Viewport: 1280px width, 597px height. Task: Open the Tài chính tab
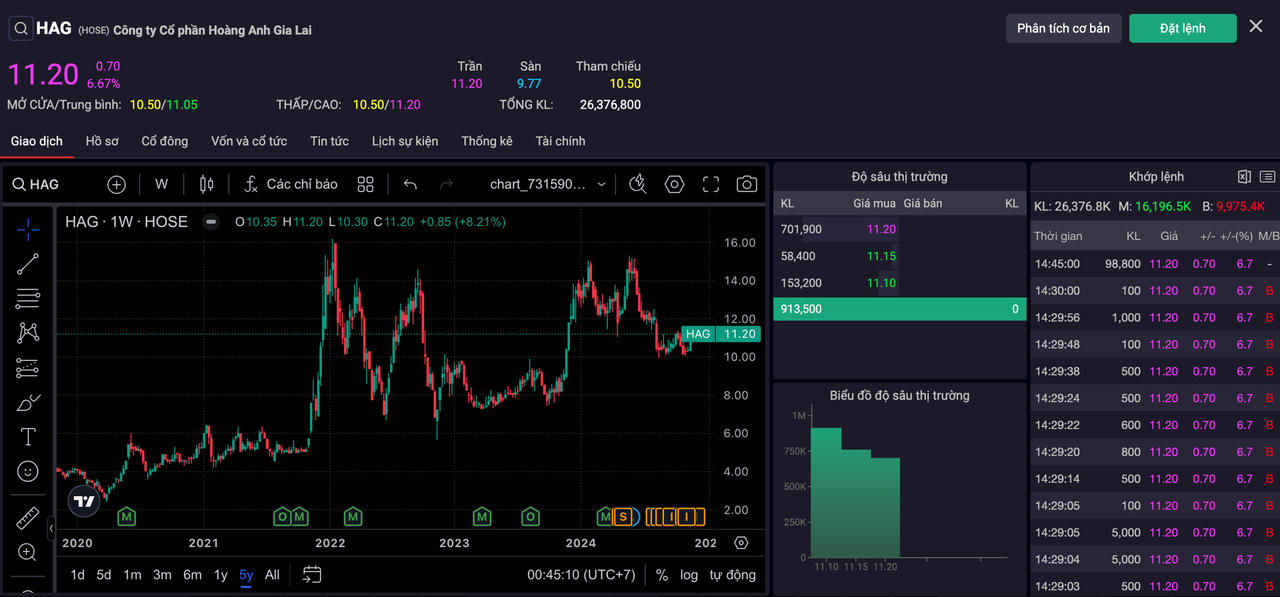pyautogui.click(x=560, y=141)
